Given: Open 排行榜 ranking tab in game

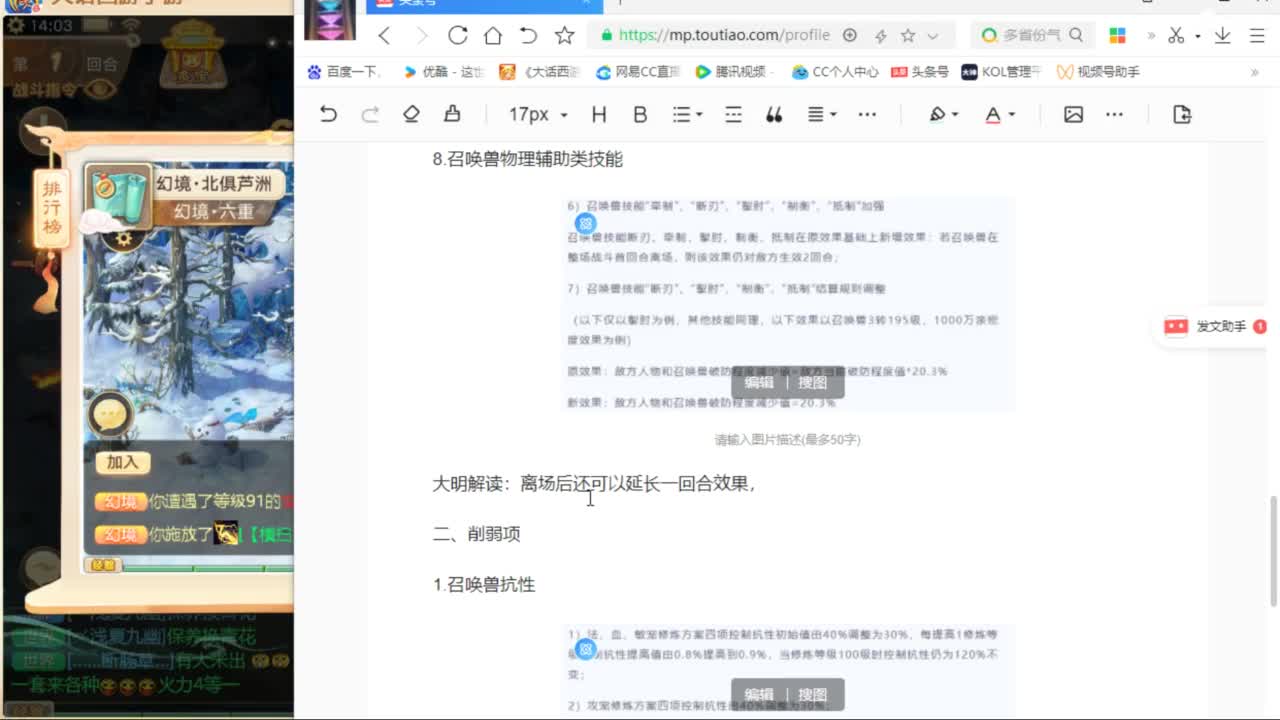Looking at the screenshot, I should click(x=51, y=208).
